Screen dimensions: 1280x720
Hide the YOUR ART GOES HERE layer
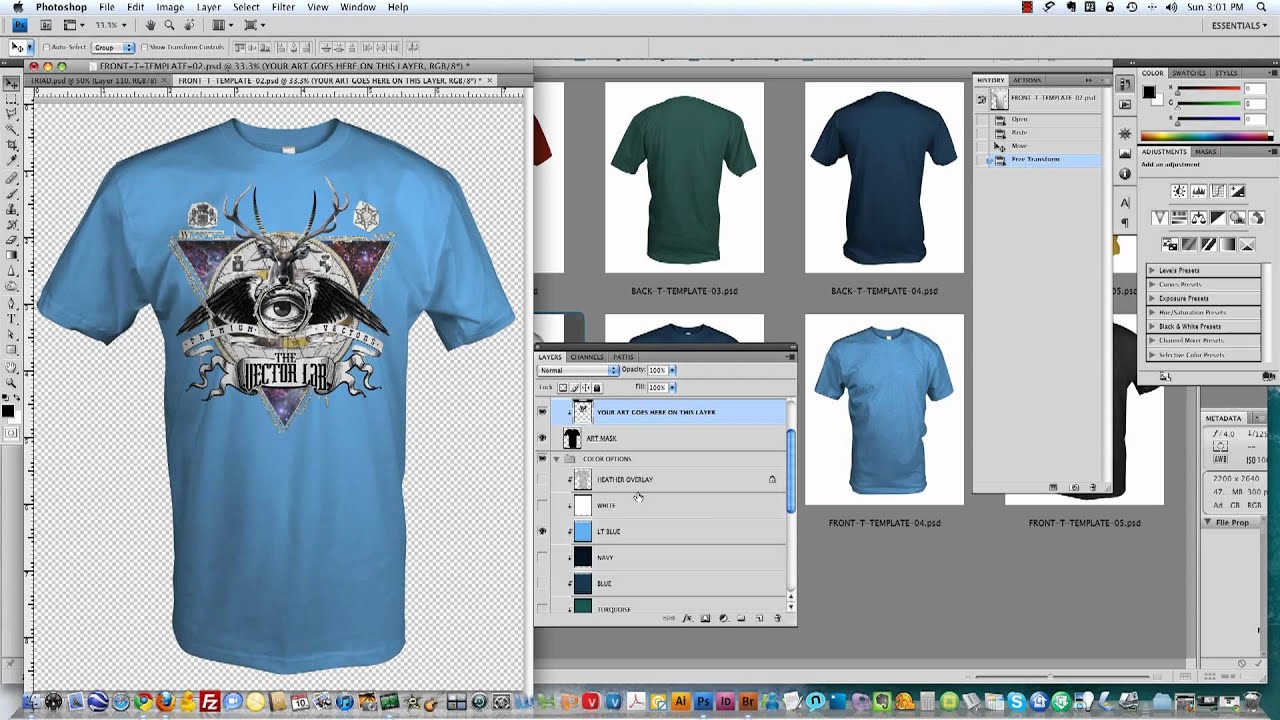click(x=543, y=412)
